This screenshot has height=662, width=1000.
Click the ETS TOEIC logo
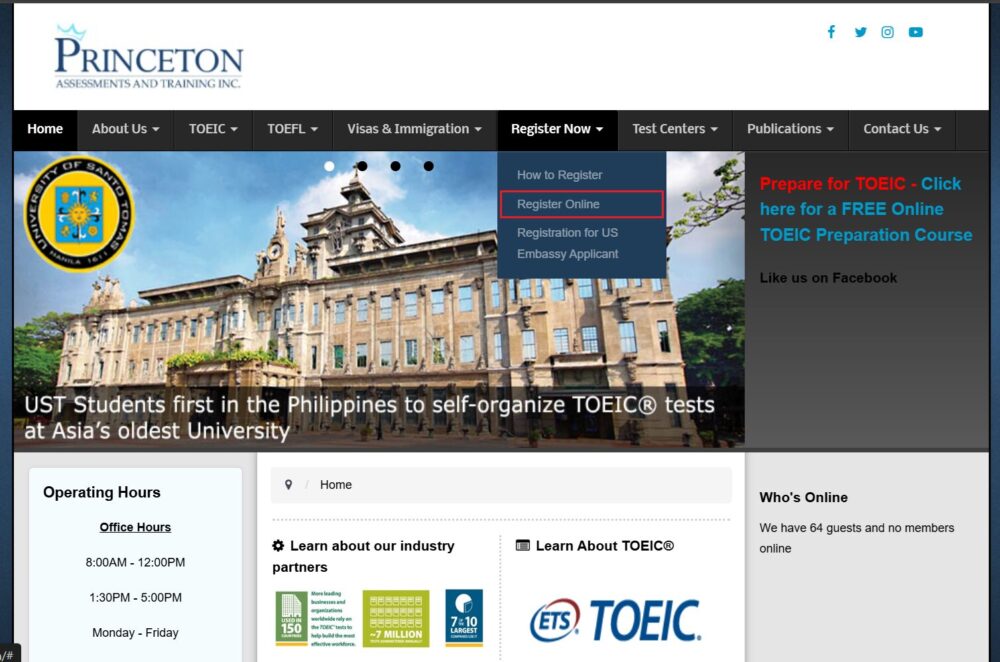point(615,620)
